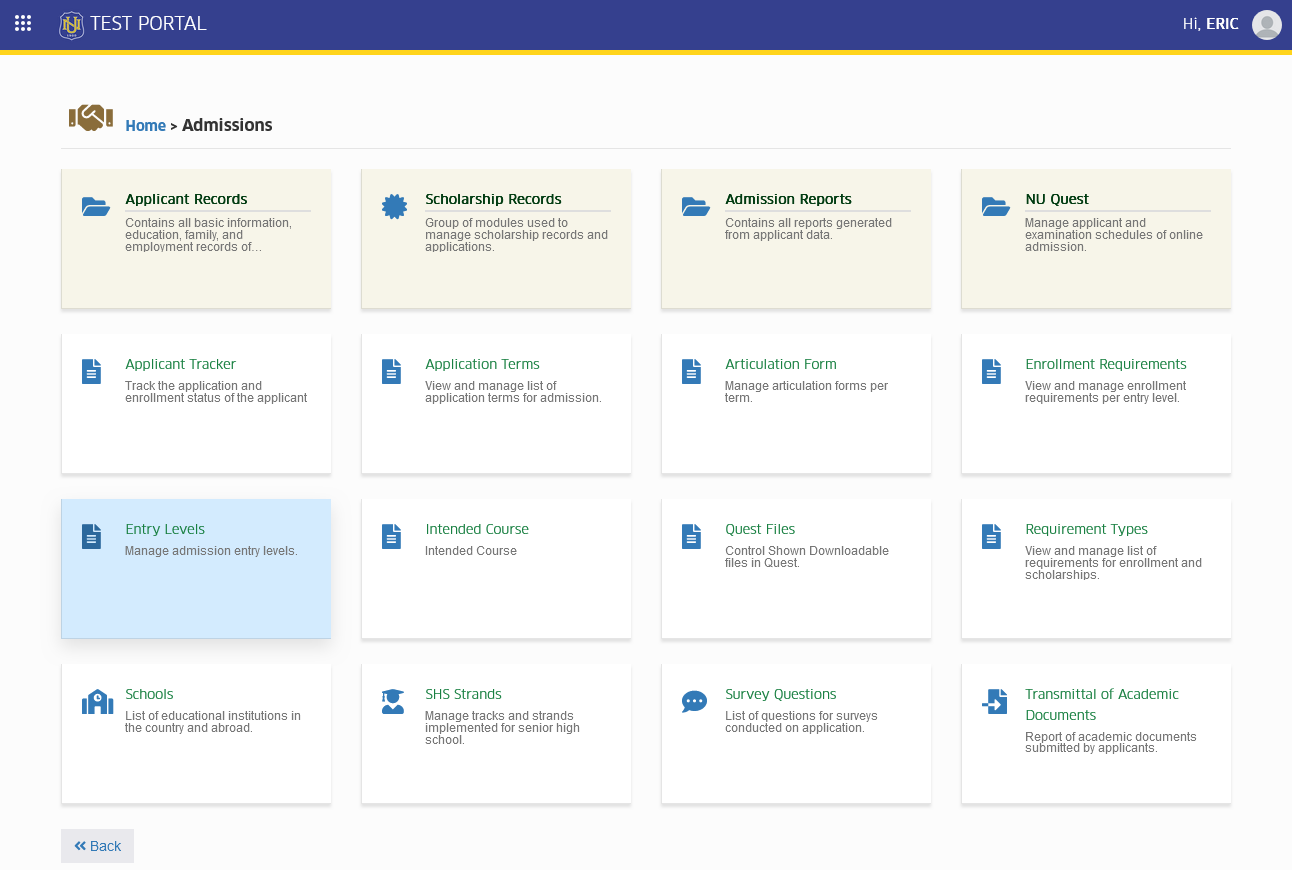Click the NU Quest folder icon
The height and width of the screenshot is (870, 1292).
coord(996,207)
